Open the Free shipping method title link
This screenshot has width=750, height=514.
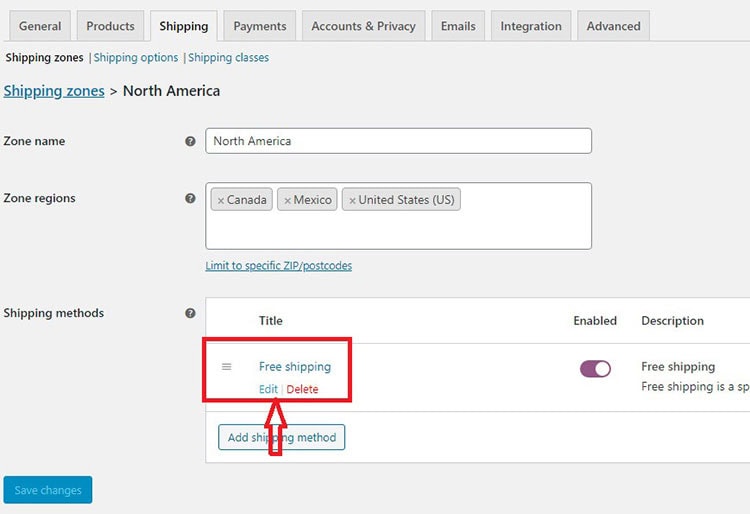pos(295,367)
